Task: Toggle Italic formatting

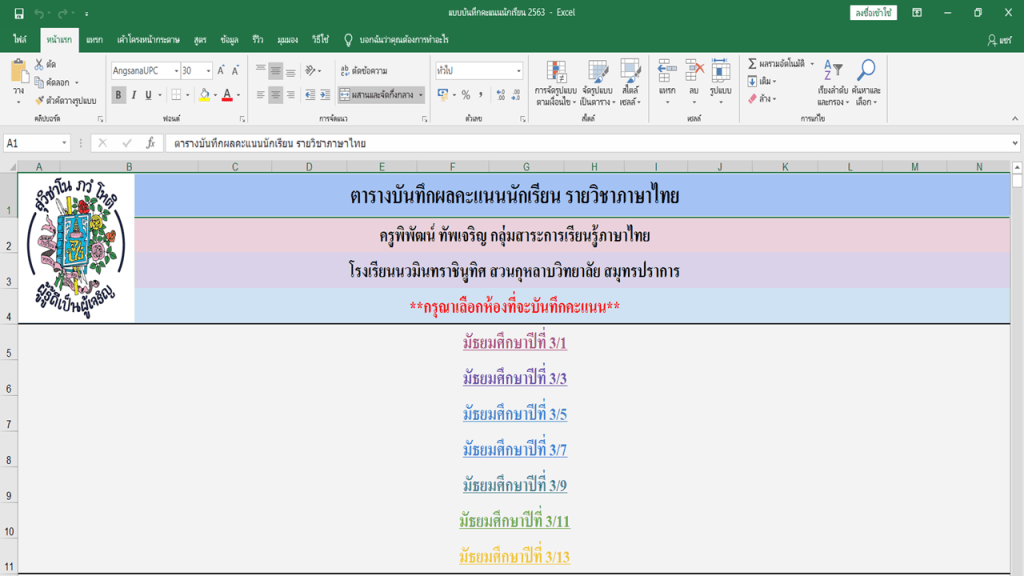Action: [x=133, y=95]
